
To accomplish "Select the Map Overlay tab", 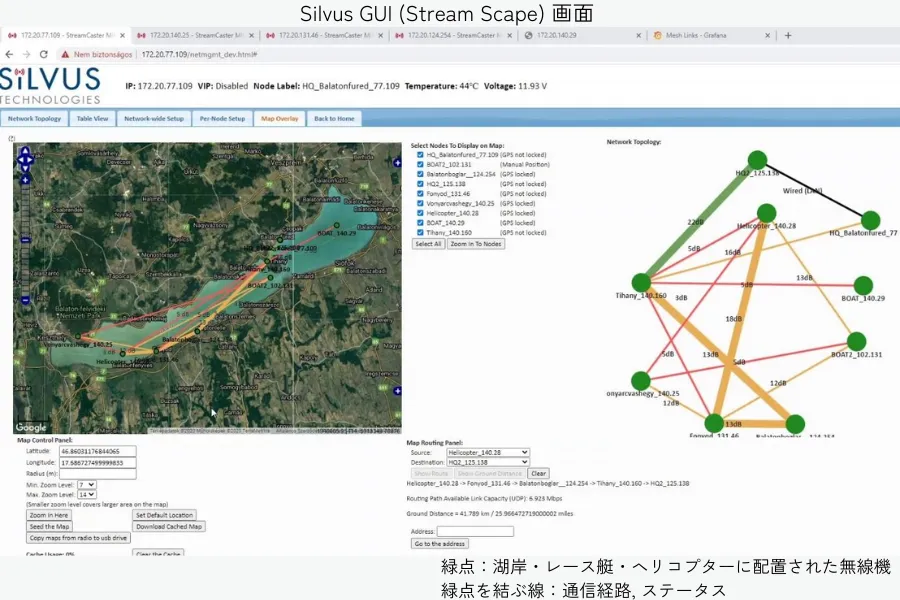I will [x=280, y=119].
